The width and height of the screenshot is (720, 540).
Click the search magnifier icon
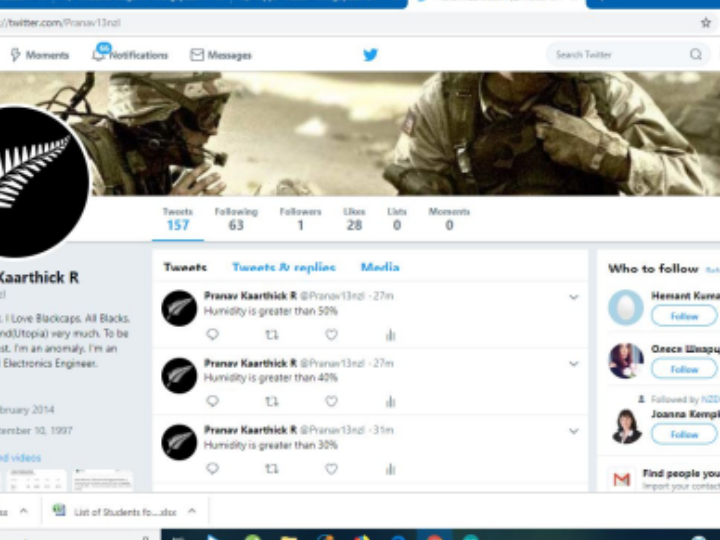tap(695, 55)
